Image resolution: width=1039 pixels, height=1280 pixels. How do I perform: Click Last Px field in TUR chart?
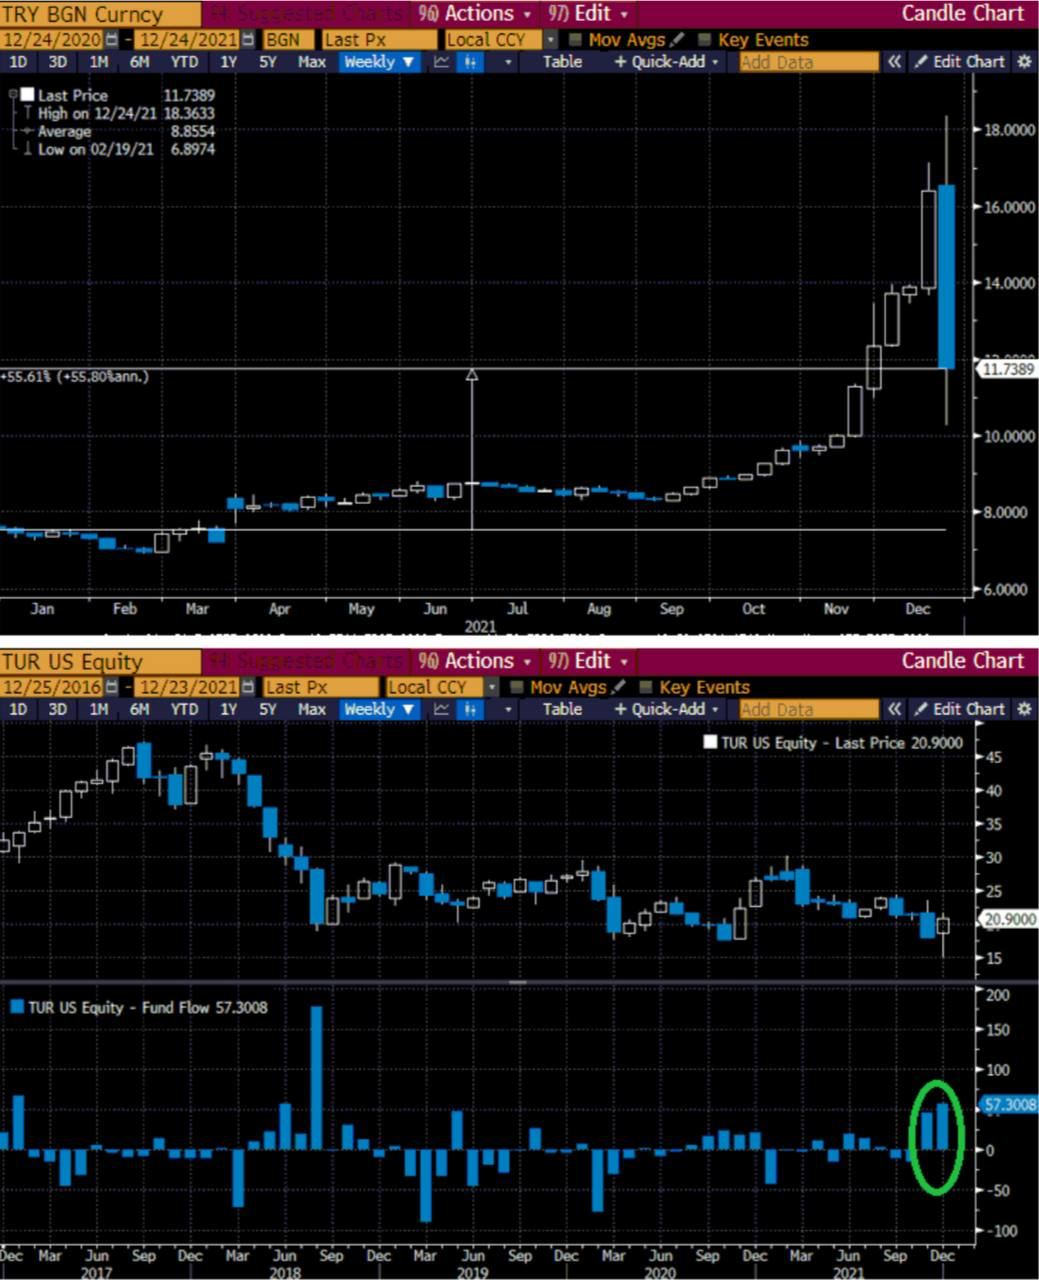(321, 687)
